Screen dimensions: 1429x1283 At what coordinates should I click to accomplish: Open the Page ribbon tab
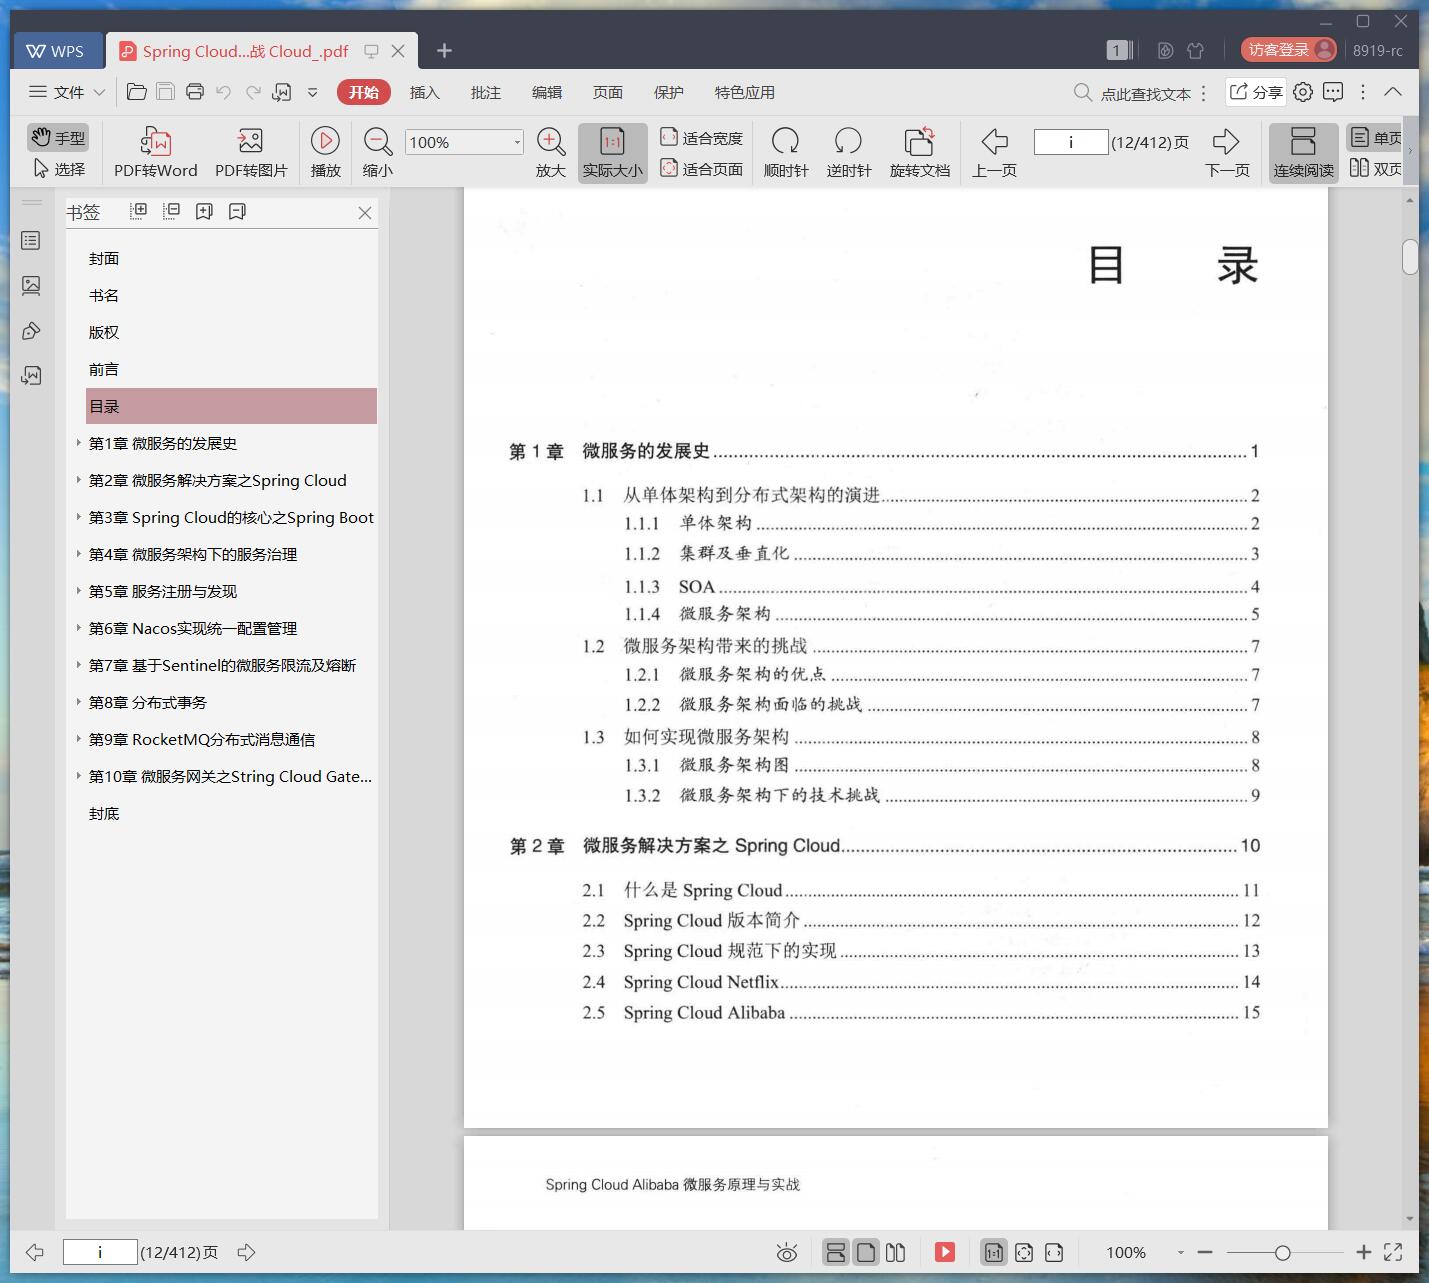coord(607,92)
